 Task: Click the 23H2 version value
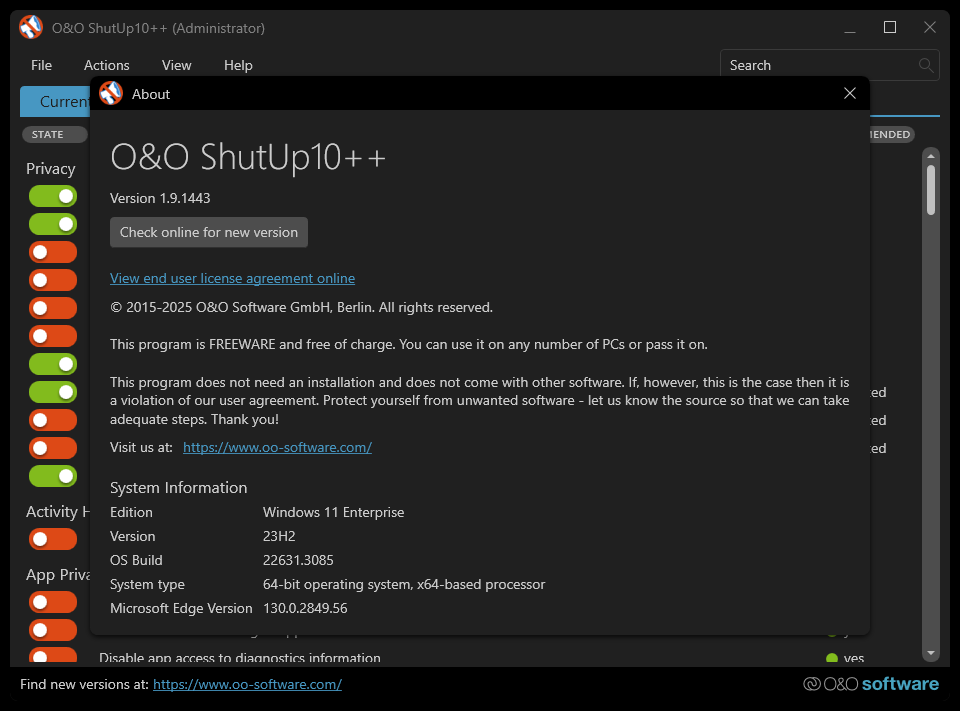(279, 536)
